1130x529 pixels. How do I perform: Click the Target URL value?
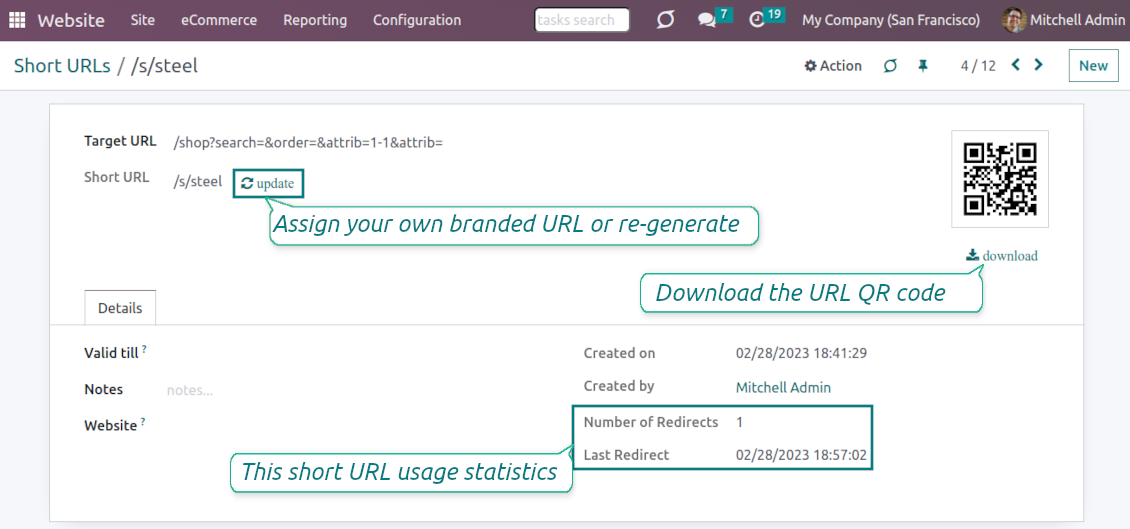pos(308,143)
